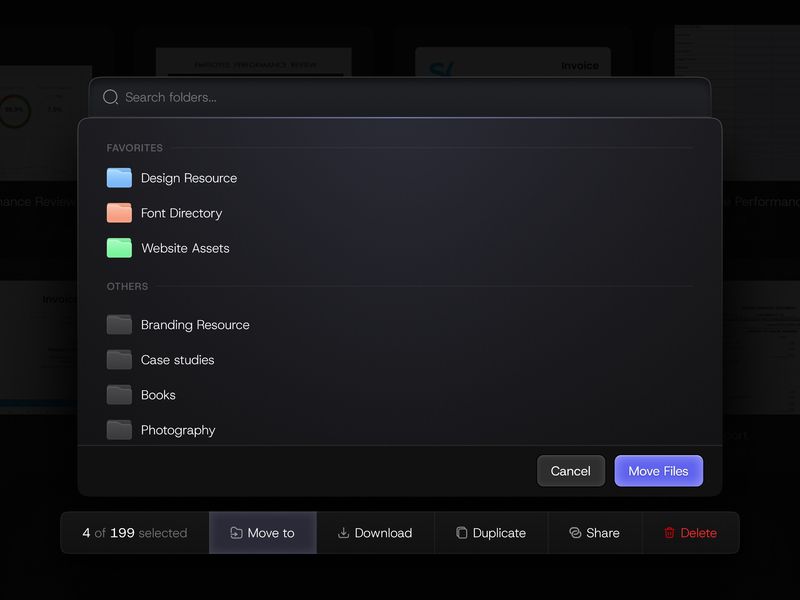Choose the Branding Resource folder name
The image size is (800, 600).
[x=195, y=325]
